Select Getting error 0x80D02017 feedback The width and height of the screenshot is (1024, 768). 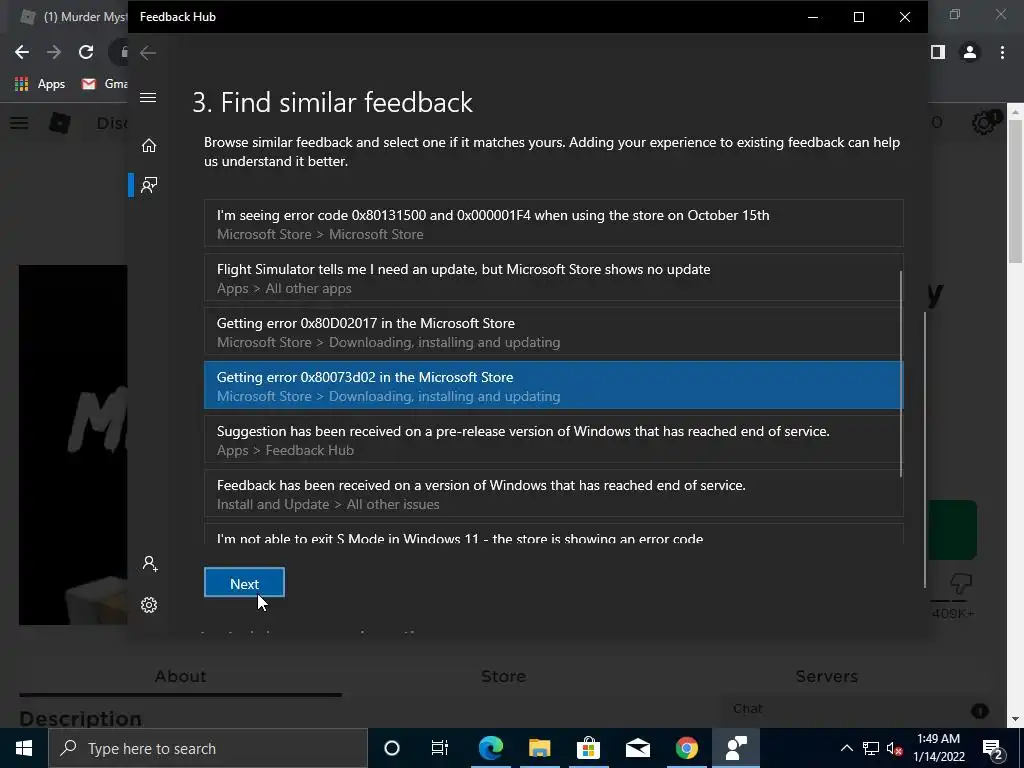554,332
